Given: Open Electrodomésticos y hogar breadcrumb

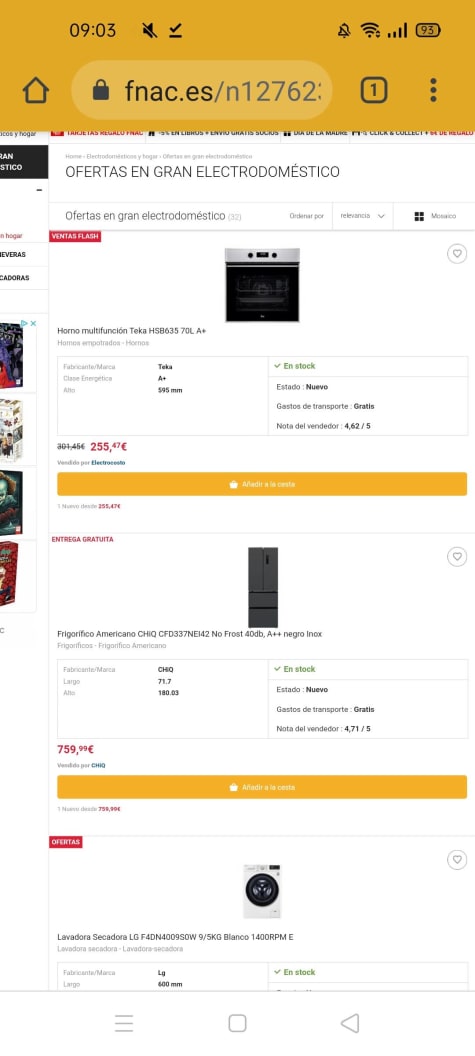Looking at the screenshot, I should coord(123,156).
